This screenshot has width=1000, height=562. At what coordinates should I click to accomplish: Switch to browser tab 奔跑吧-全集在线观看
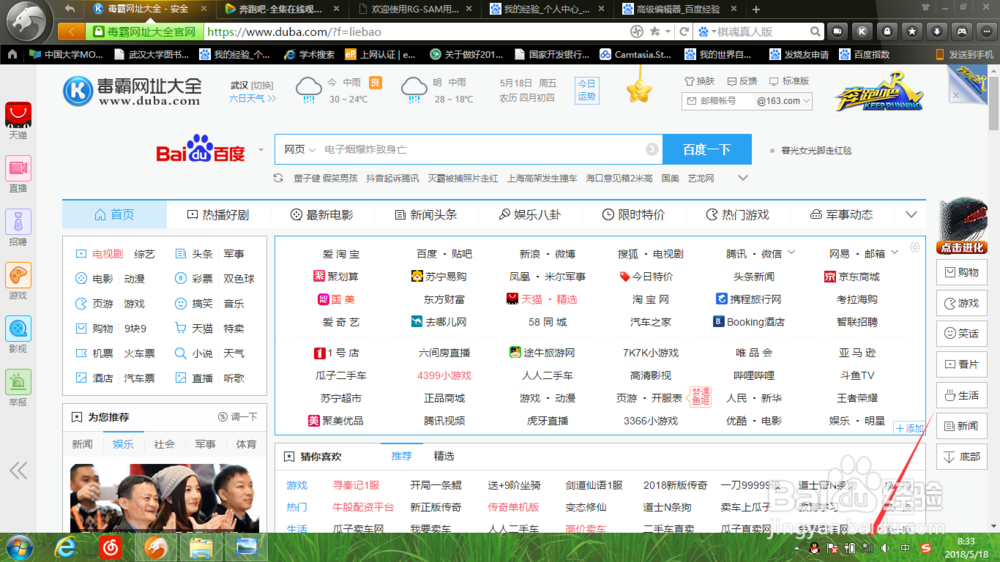(x=281, y=9)
